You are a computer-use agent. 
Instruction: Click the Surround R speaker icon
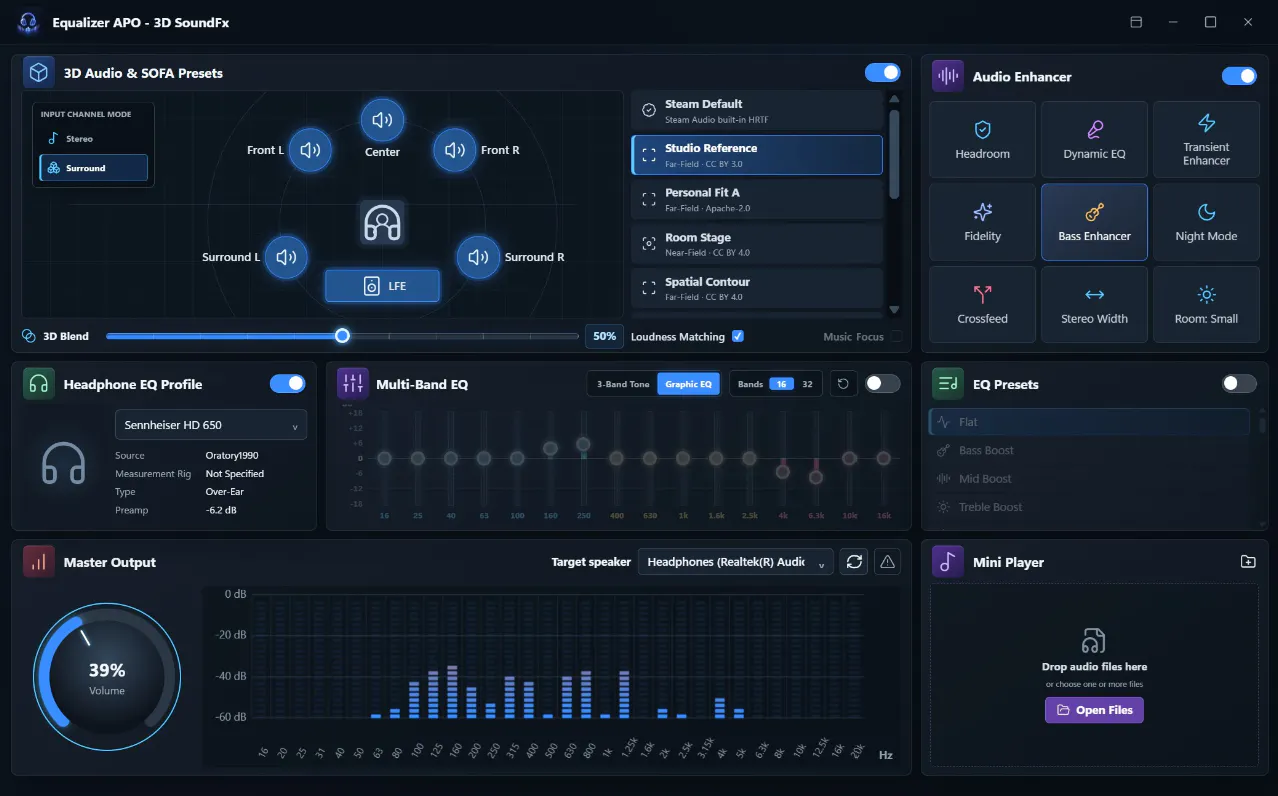point(478,257)
